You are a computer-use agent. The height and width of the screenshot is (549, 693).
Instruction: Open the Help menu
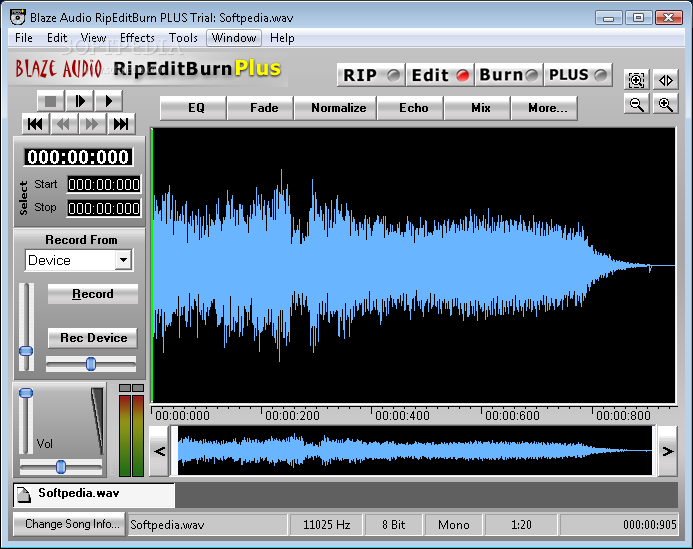coord(282,38)
